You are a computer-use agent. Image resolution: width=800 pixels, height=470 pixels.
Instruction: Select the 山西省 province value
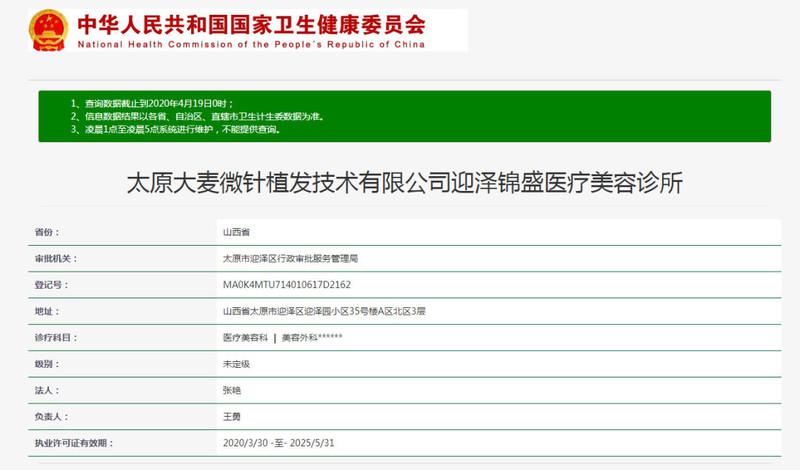pyautogui.click(x=237, y=231)
